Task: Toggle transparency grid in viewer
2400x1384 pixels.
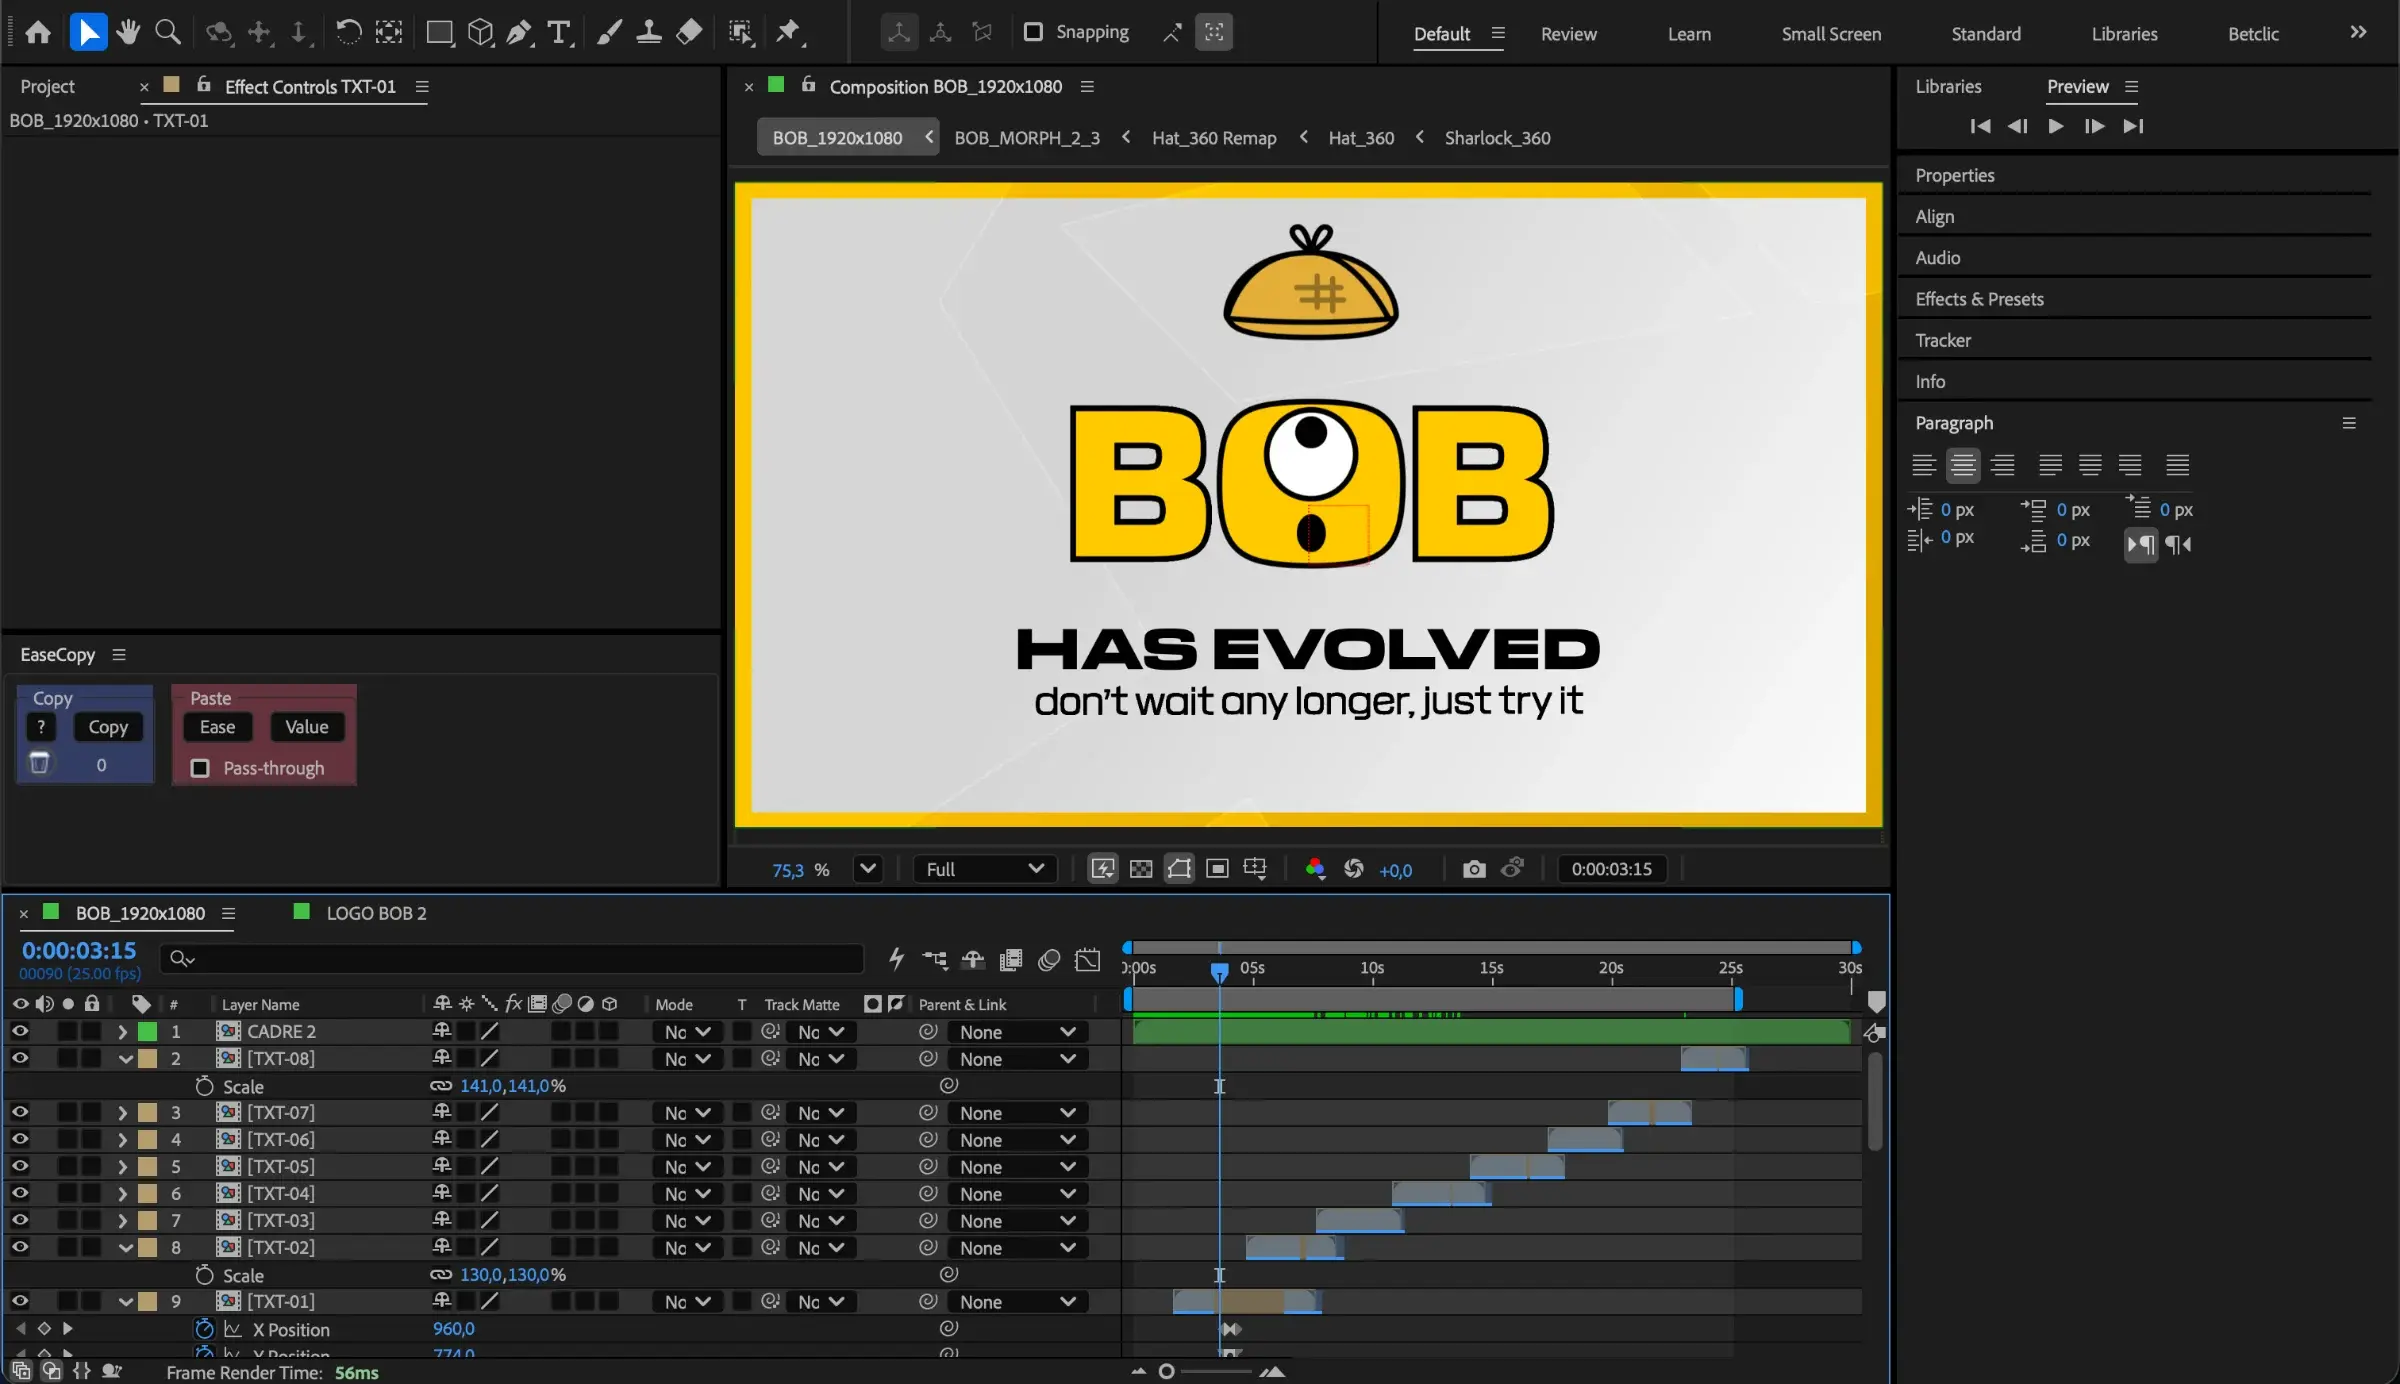Action: coord(1141,869)
